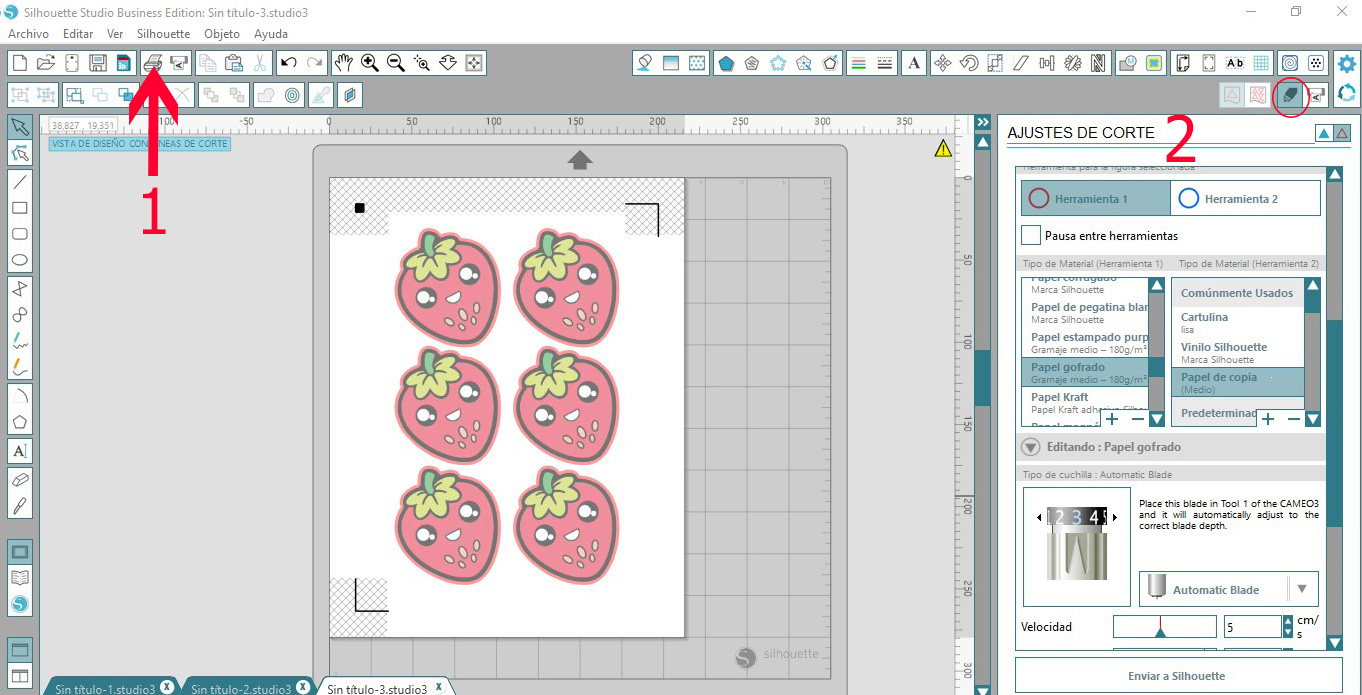Viewport: 1362px width, 695px height.
Task: Choose the Draw a Line tool
Action: click(20, 182)
